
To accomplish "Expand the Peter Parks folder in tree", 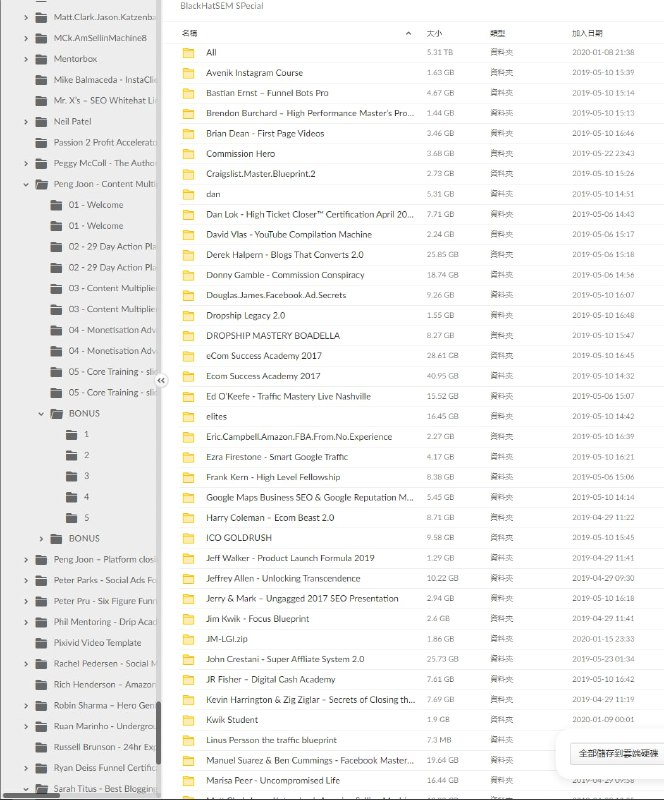I will pyautogui.click(x=27, y=580).
